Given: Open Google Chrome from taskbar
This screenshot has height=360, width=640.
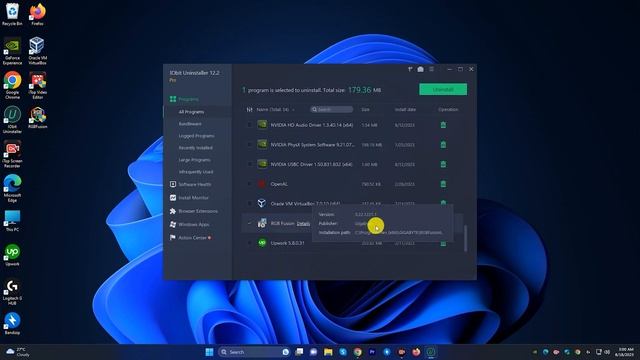Looking at the screenshot, I should (x=358, y=352).
